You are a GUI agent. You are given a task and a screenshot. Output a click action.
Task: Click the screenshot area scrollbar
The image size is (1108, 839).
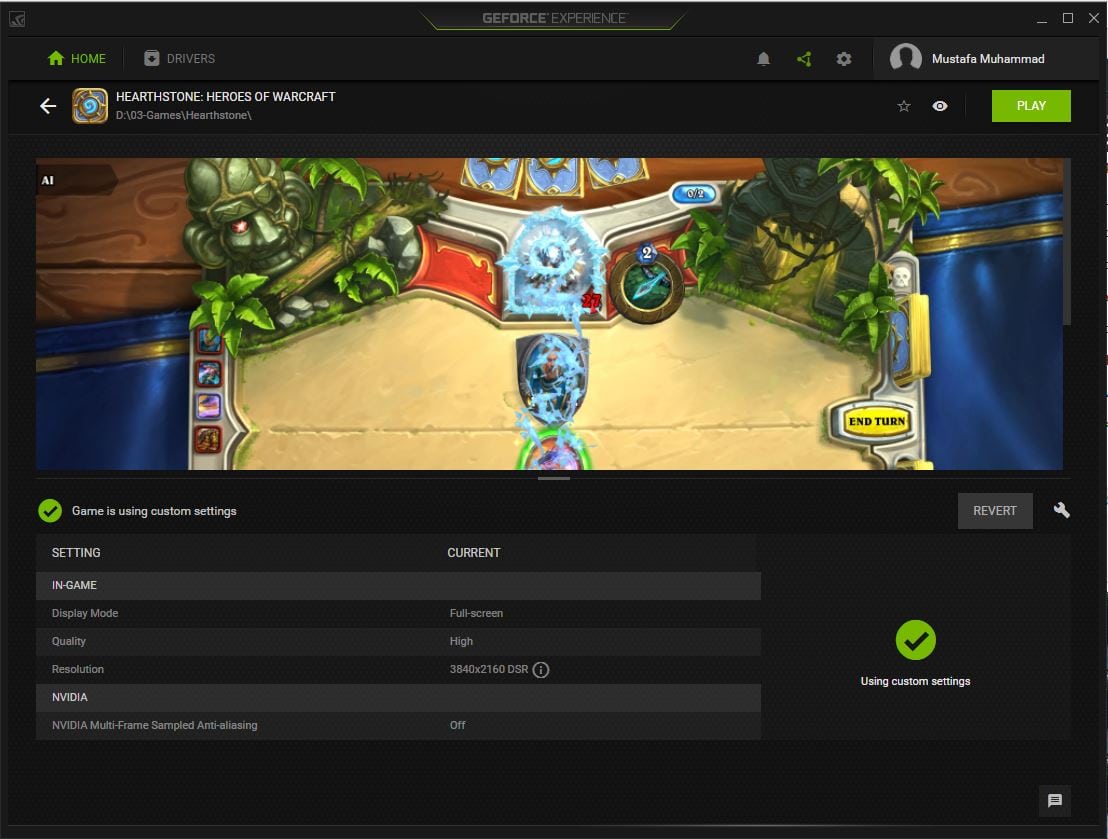[x=1067, y=242]
